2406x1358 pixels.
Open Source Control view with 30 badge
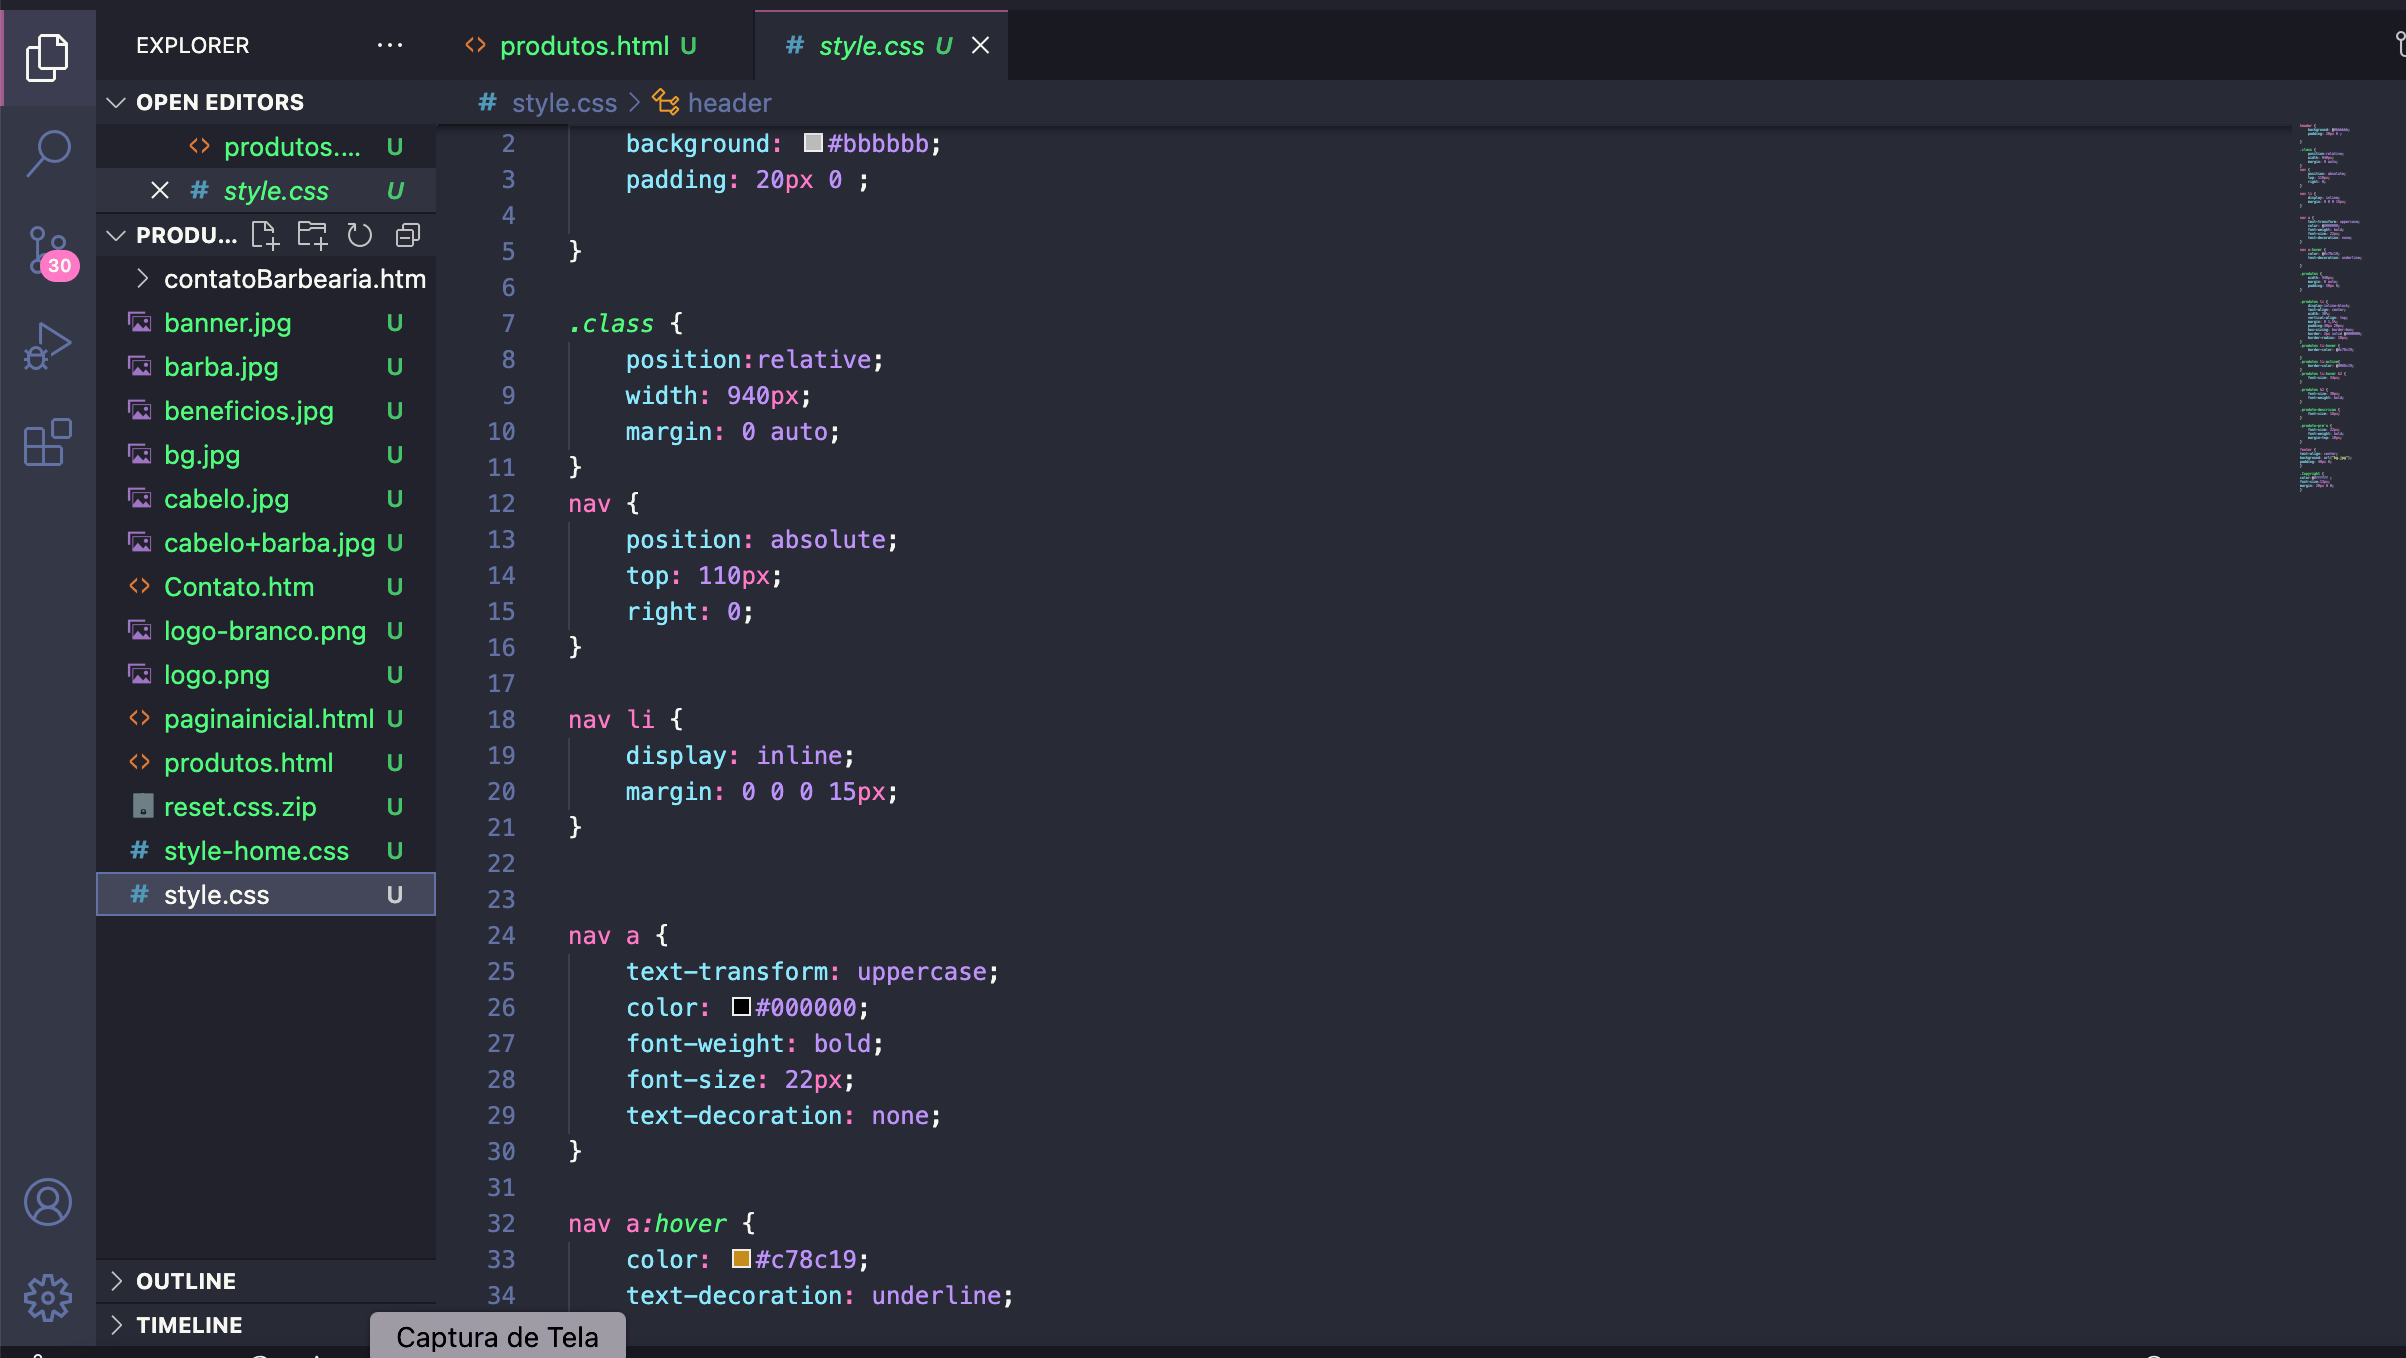[50, 252]
